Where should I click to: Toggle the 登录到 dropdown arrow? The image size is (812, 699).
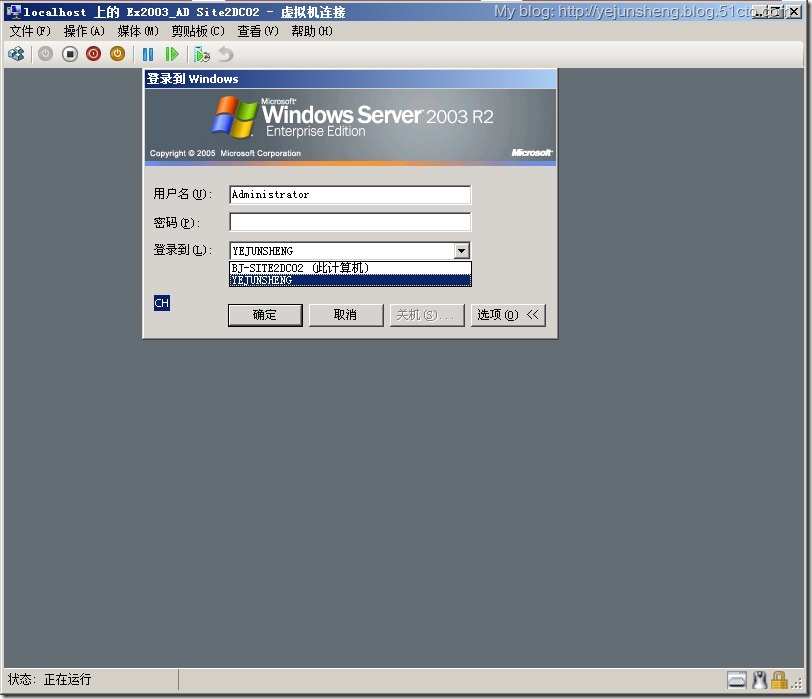(461, 251)
